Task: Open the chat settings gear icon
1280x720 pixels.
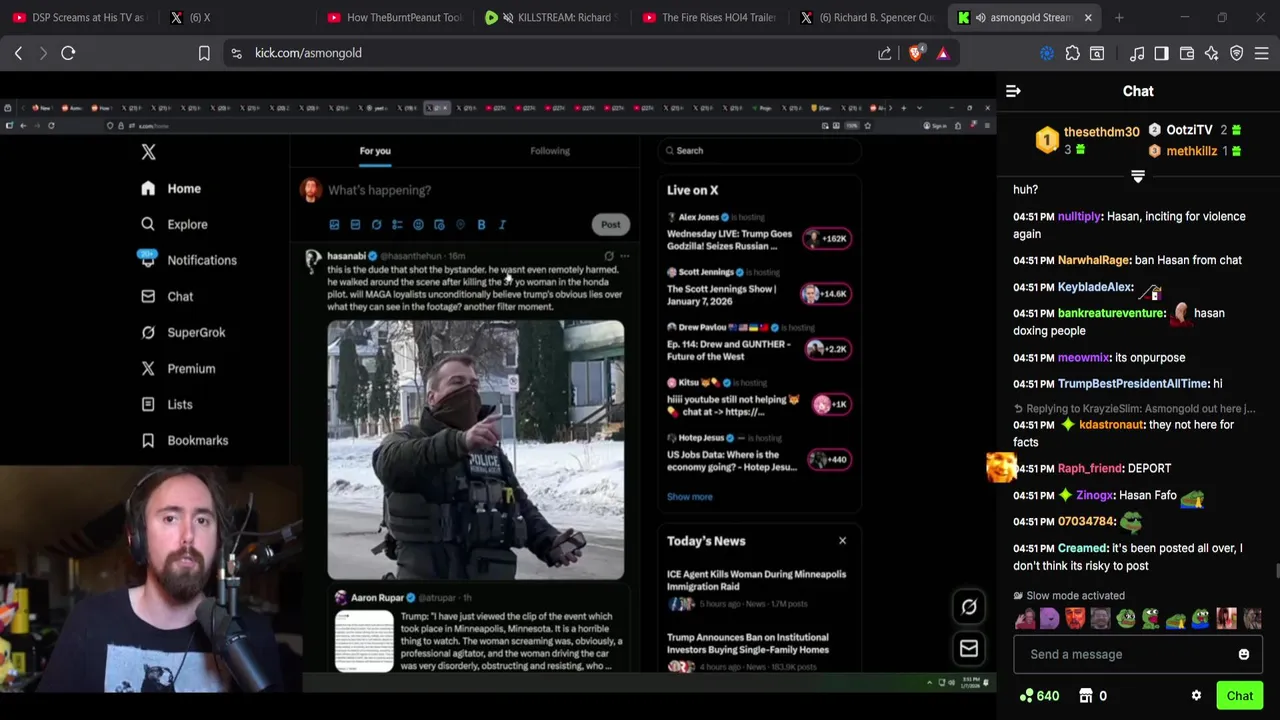Action: 1196,696
